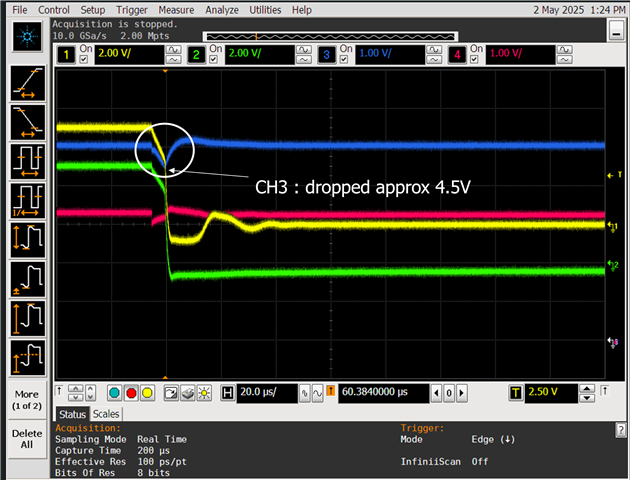
Task: Click the trigger level field 2.50 V
Action: tap(551, 393)
